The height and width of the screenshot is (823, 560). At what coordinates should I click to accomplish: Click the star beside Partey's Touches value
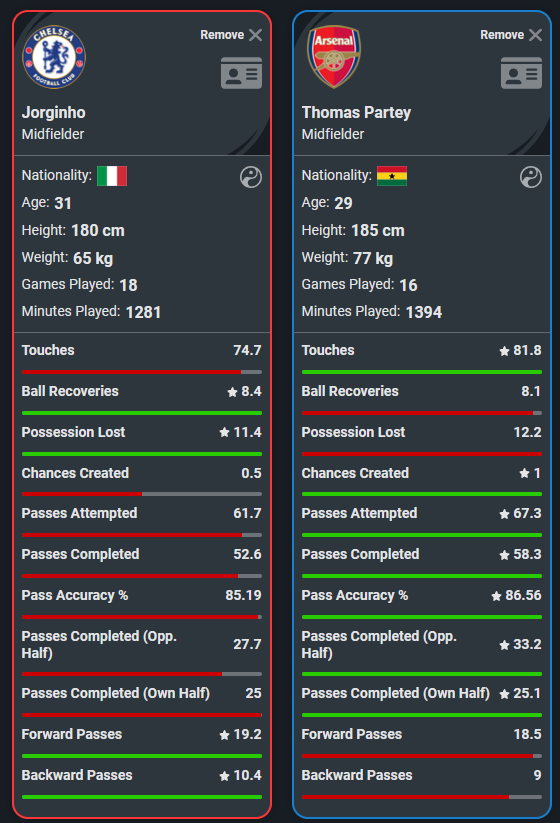click(x=504, y=351)
